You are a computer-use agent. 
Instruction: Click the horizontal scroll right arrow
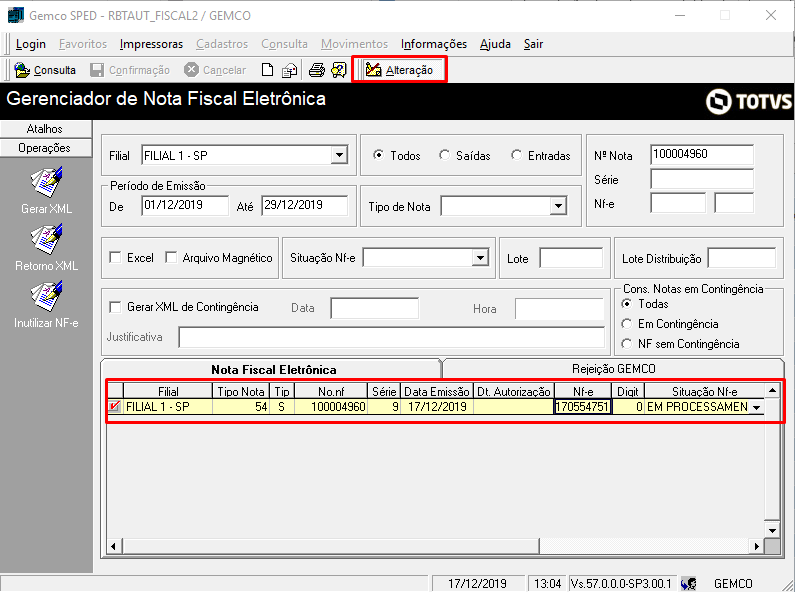[756, 546]
